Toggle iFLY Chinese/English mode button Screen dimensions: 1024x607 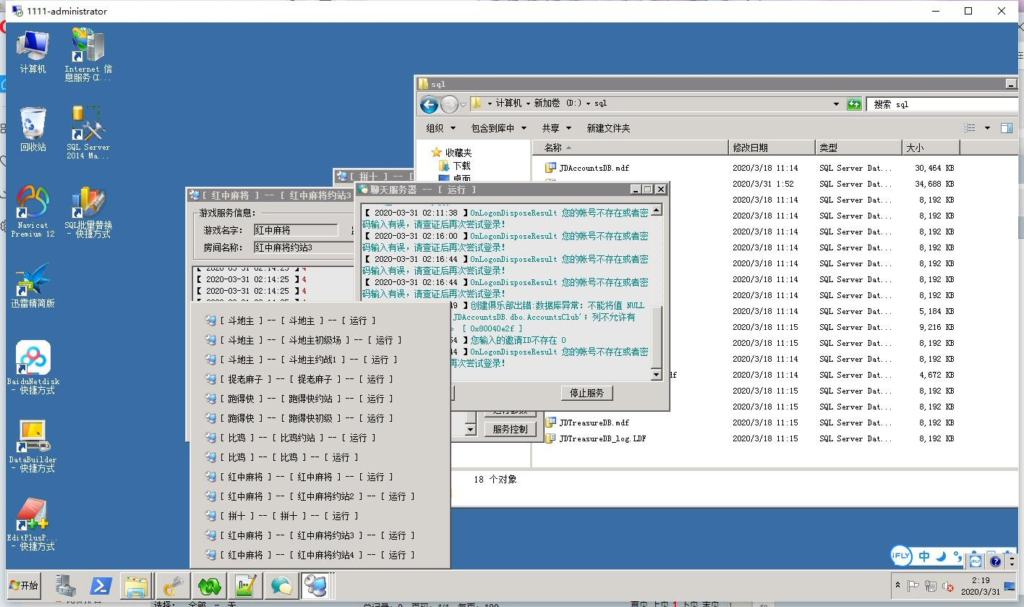coord(924,556)
